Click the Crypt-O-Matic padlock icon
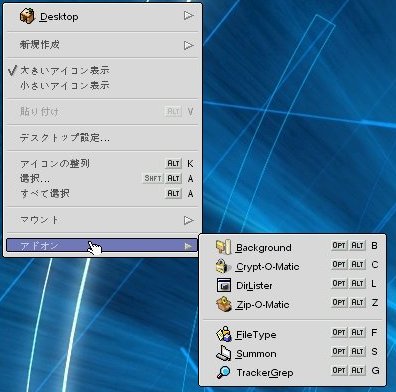 pos(223,266)
